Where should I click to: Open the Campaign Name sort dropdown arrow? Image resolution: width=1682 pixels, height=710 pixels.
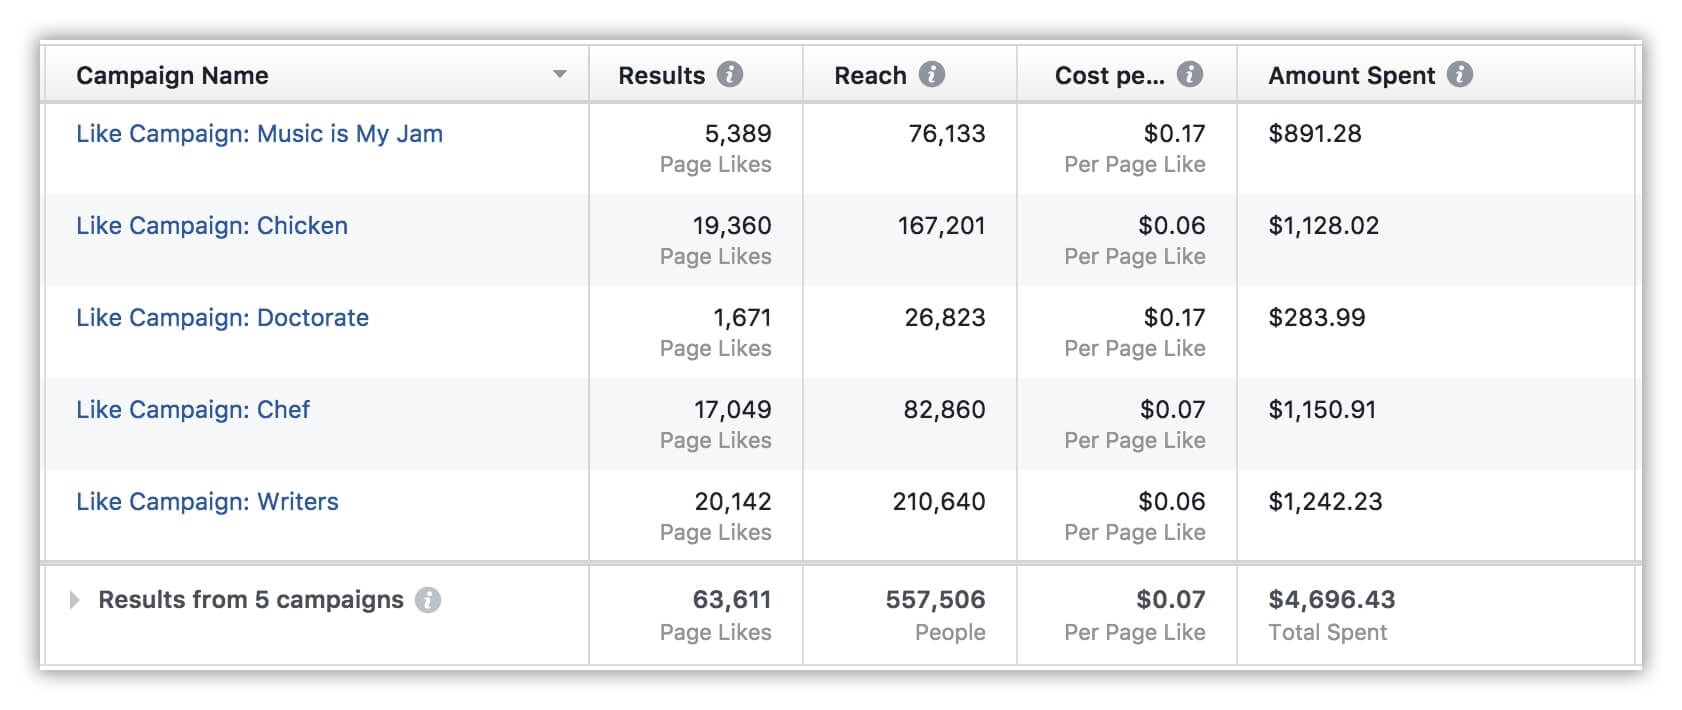[560, 75]
